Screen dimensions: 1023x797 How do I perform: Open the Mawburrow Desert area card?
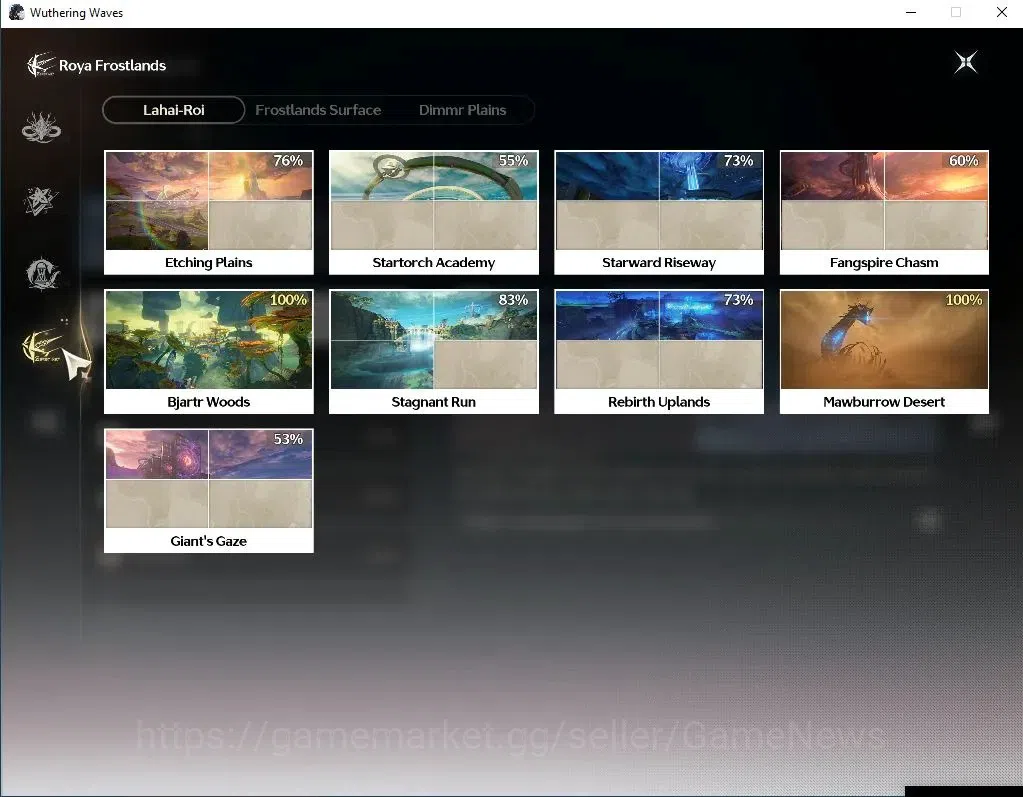point(884,352)
